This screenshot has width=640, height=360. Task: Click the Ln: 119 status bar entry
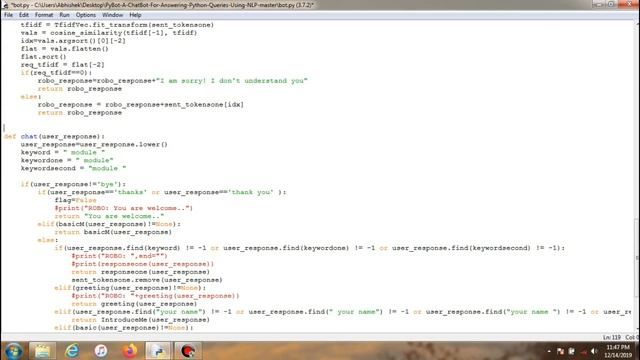pyautogui.click(x=611, y=337)
